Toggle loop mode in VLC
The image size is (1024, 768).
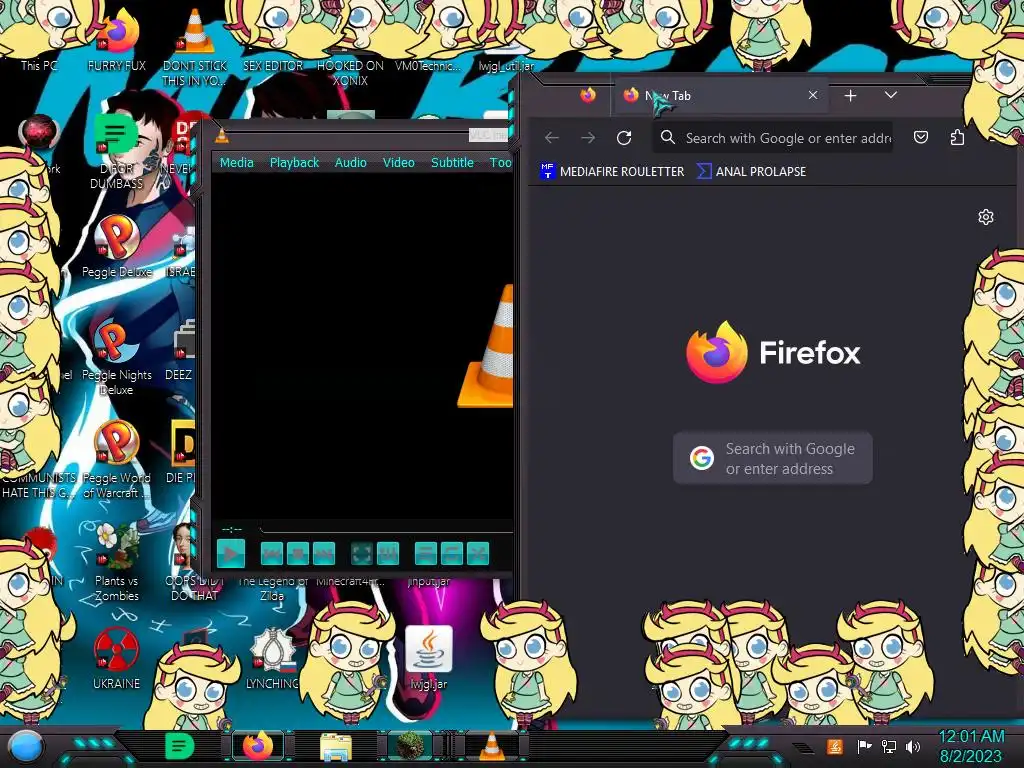(x=452, y=554)
